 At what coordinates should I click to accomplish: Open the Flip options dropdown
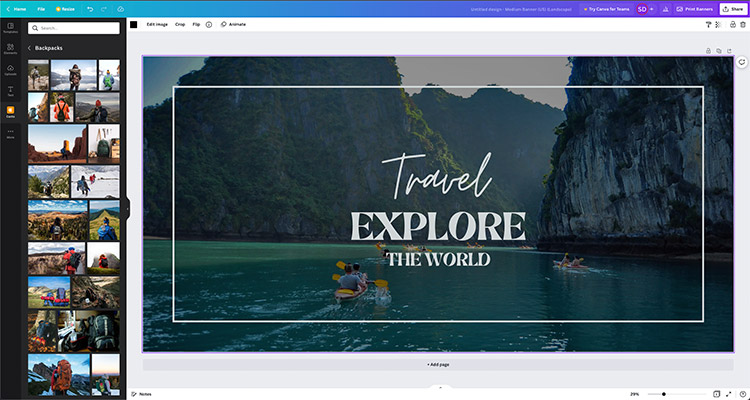(x=196, y=23)
